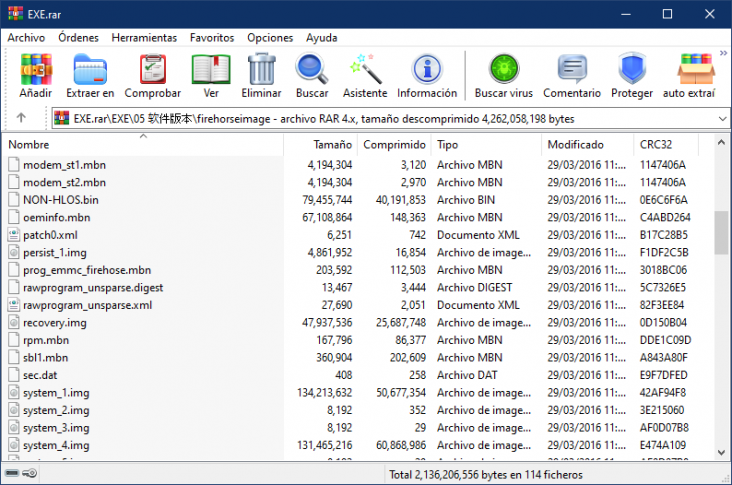Viewport: 732px width, 485px height.
Task: Sort by the CRC32 column header
Action: click(666, 145)
